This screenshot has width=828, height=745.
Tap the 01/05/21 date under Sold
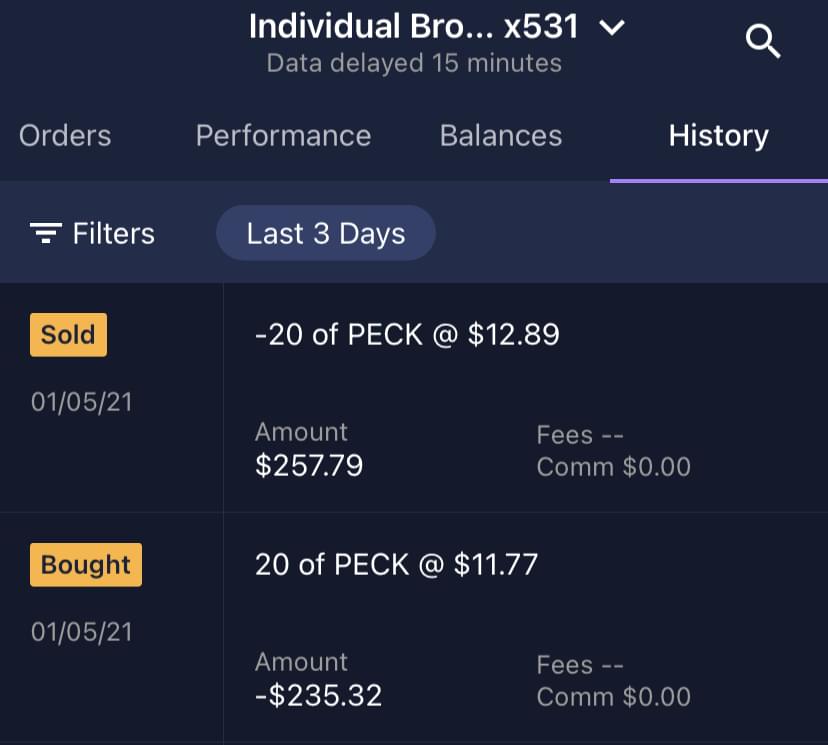81,403
